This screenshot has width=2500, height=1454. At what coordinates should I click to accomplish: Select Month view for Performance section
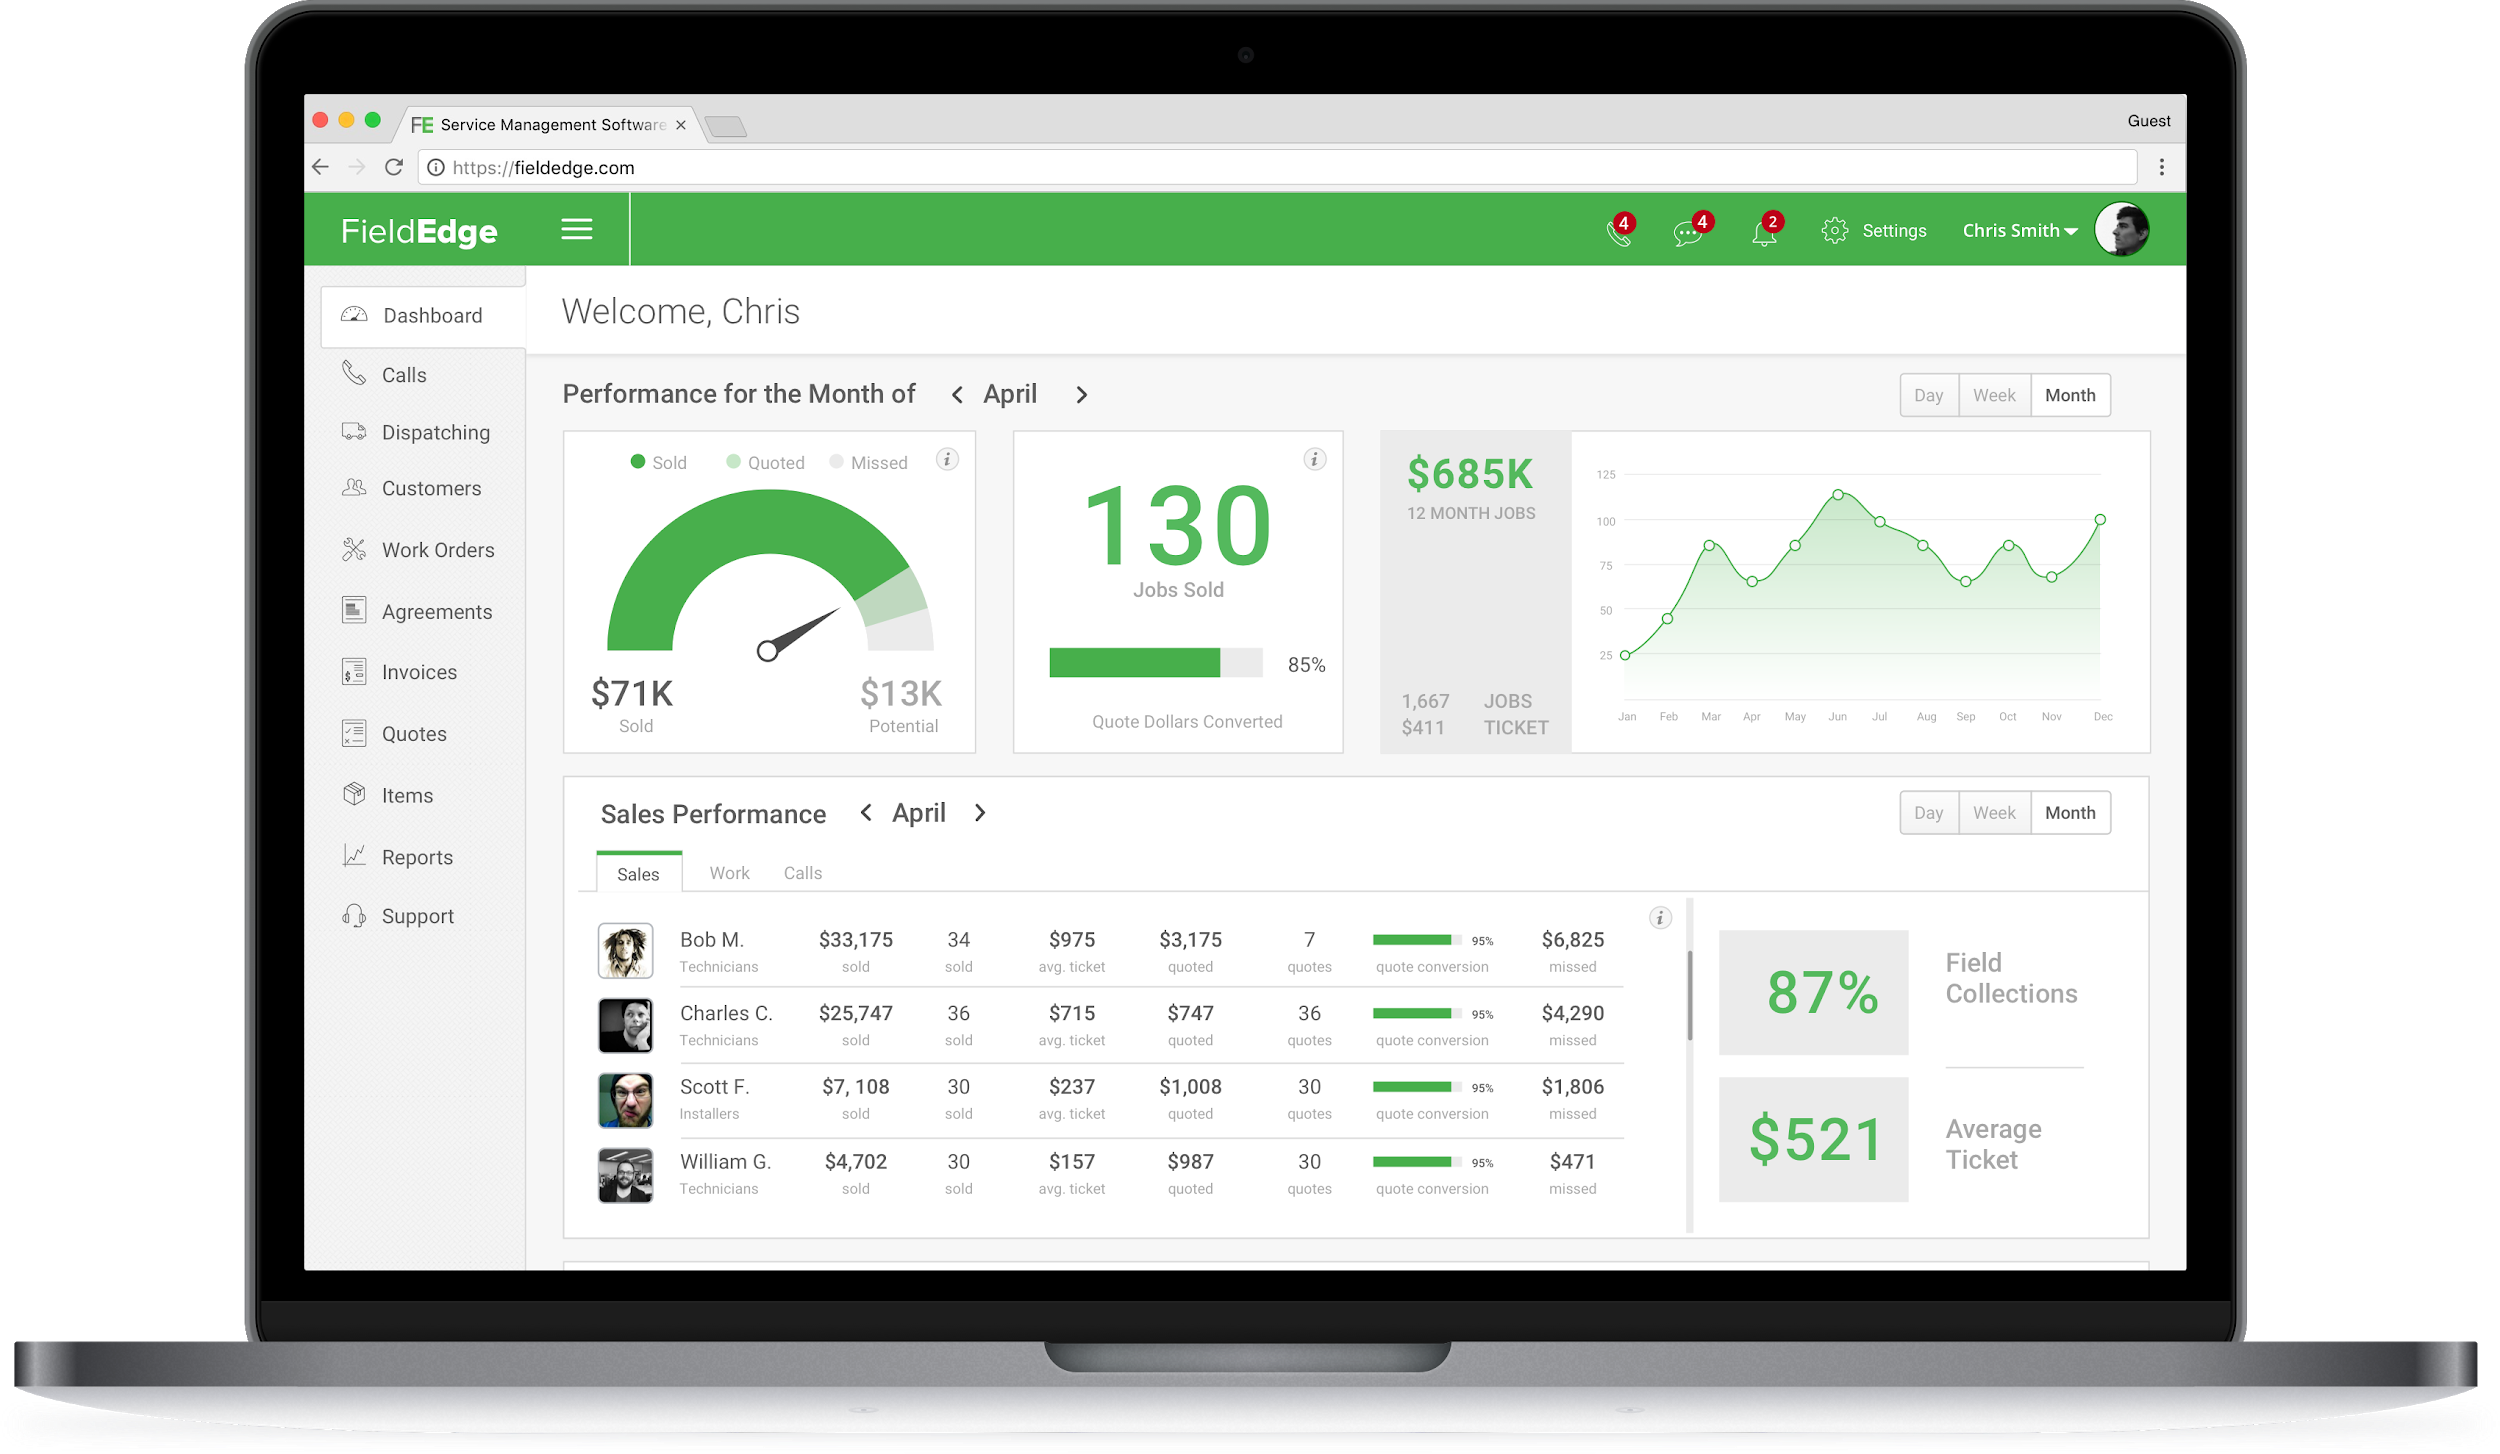2070,396
